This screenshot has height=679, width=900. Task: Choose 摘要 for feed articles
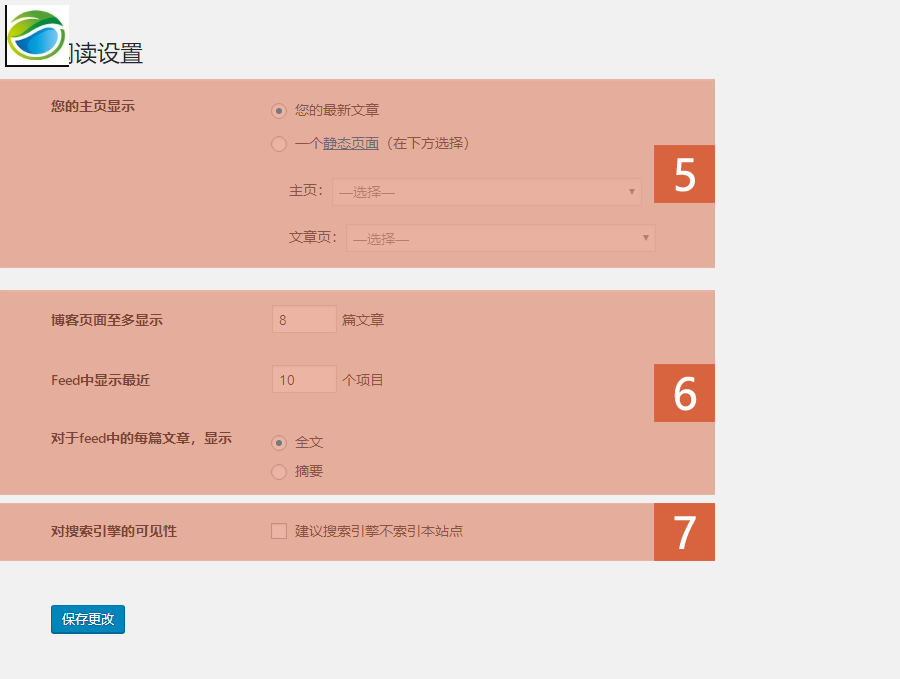click(279, 472)
